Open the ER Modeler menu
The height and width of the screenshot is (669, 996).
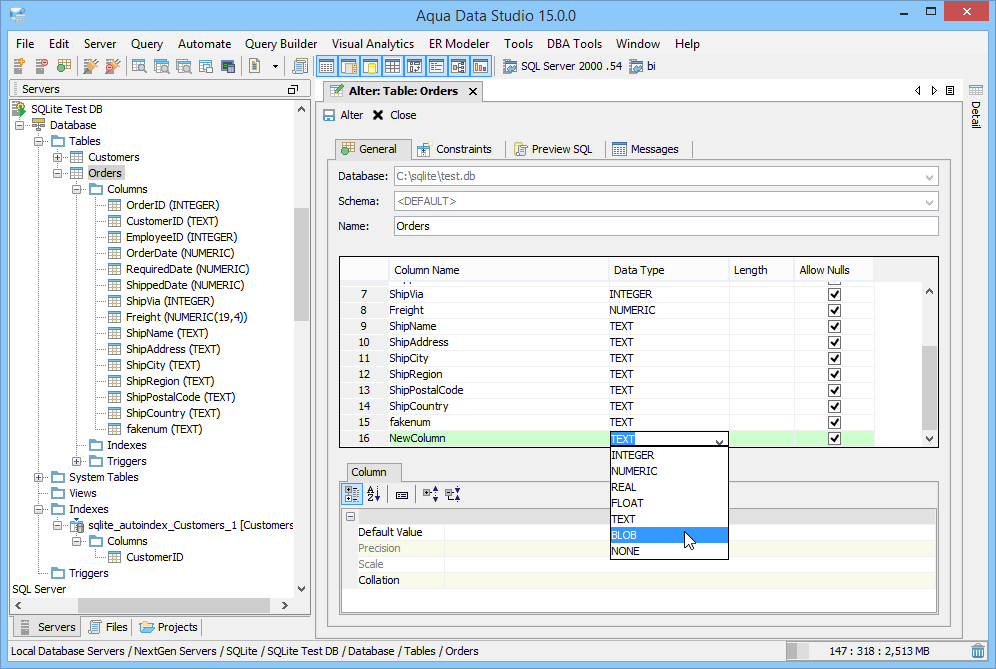click(x=459, y=44)
